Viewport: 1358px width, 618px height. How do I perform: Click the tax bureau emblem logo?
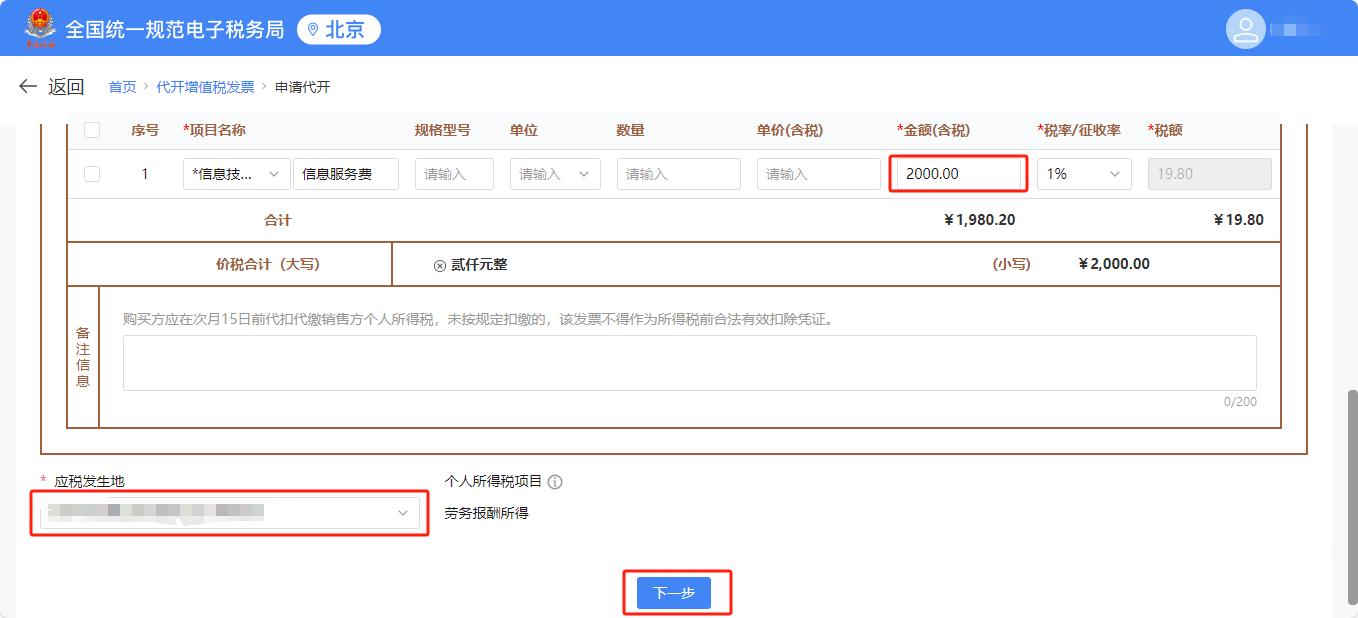[x=41, y=28]
